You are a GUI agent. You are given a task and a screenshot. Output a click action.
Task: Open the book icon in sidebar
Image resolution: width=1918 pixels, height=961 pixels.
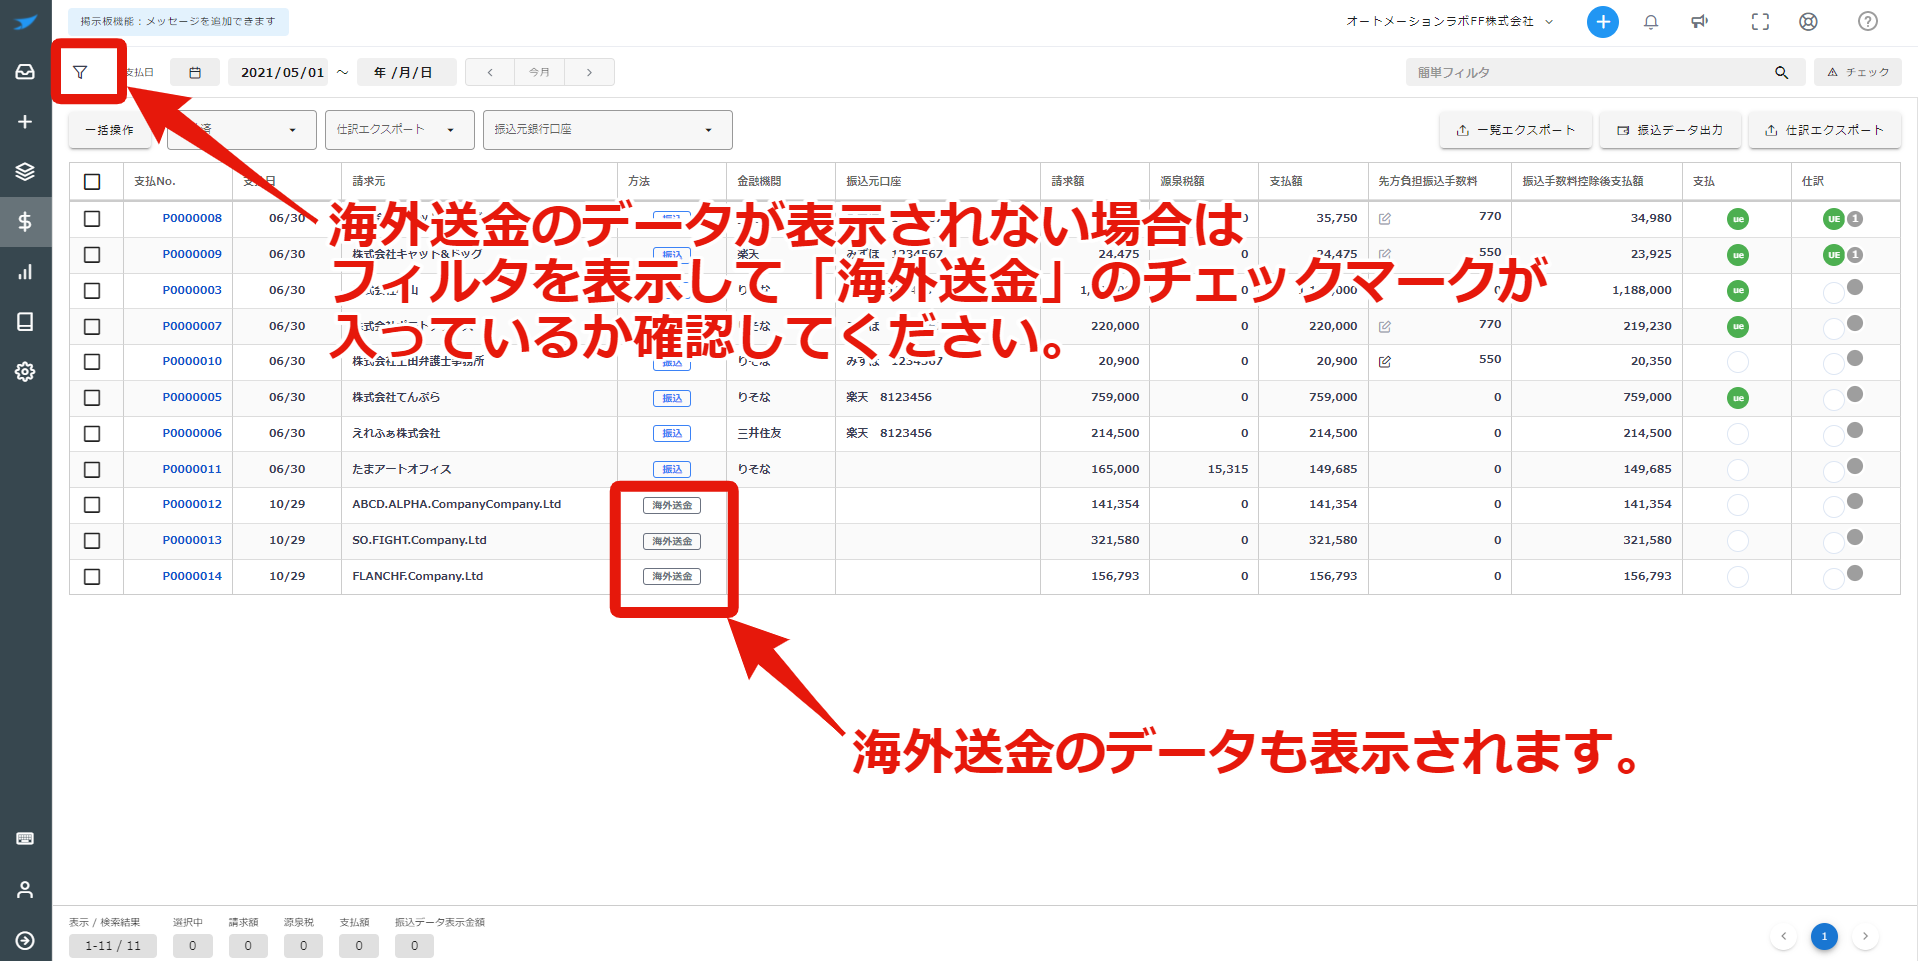point(25,322)
